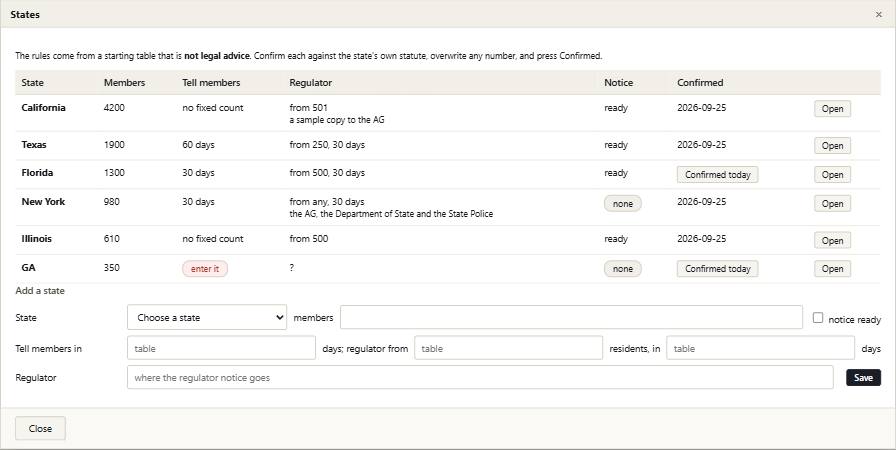Open the California row
The height and width of the screenshot is (450, 896).
[832, 109]
